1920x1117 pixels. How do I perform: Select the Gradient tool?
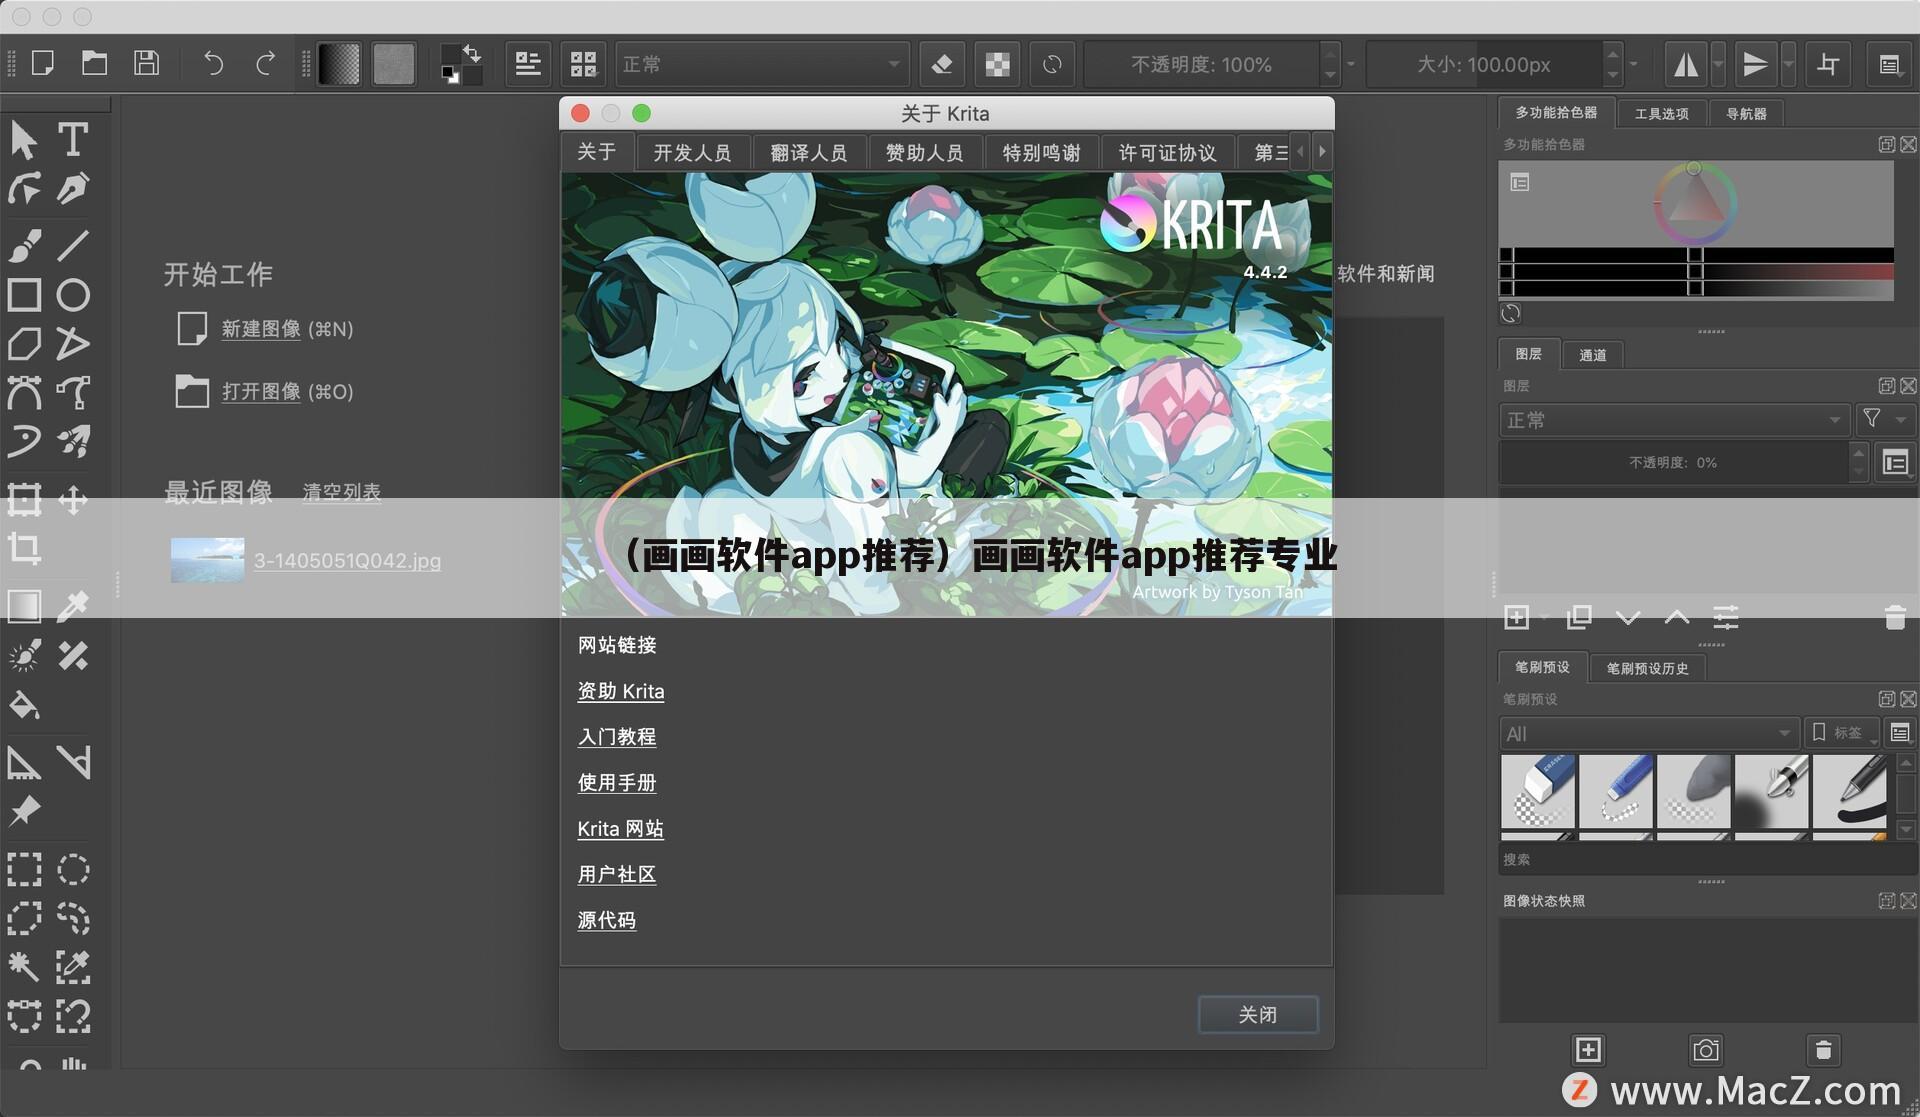point(25,606)
